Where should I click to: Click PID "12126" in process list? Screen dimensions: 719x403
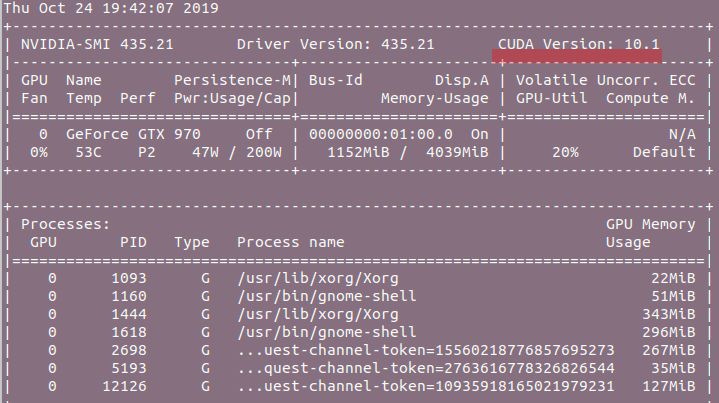(124, 386)
